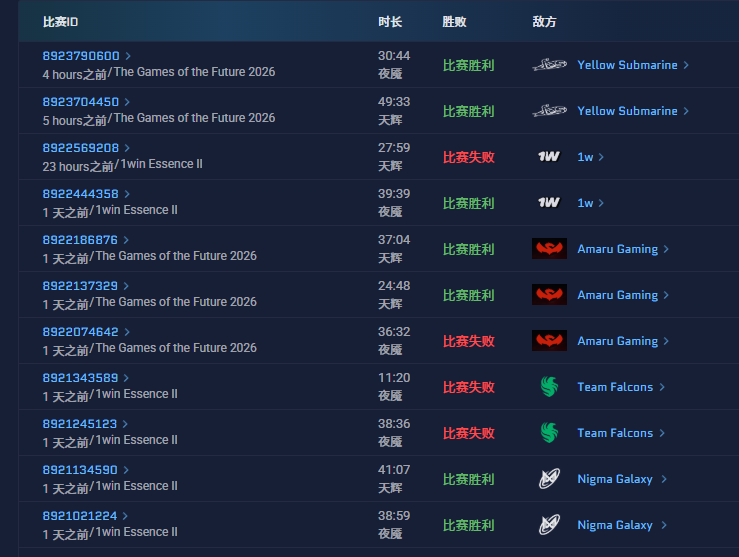The width and height of the screenshot is (739, 557).
Task: Click Amaru Gaming logo in 8922074642 row
Action: point(549,341)
